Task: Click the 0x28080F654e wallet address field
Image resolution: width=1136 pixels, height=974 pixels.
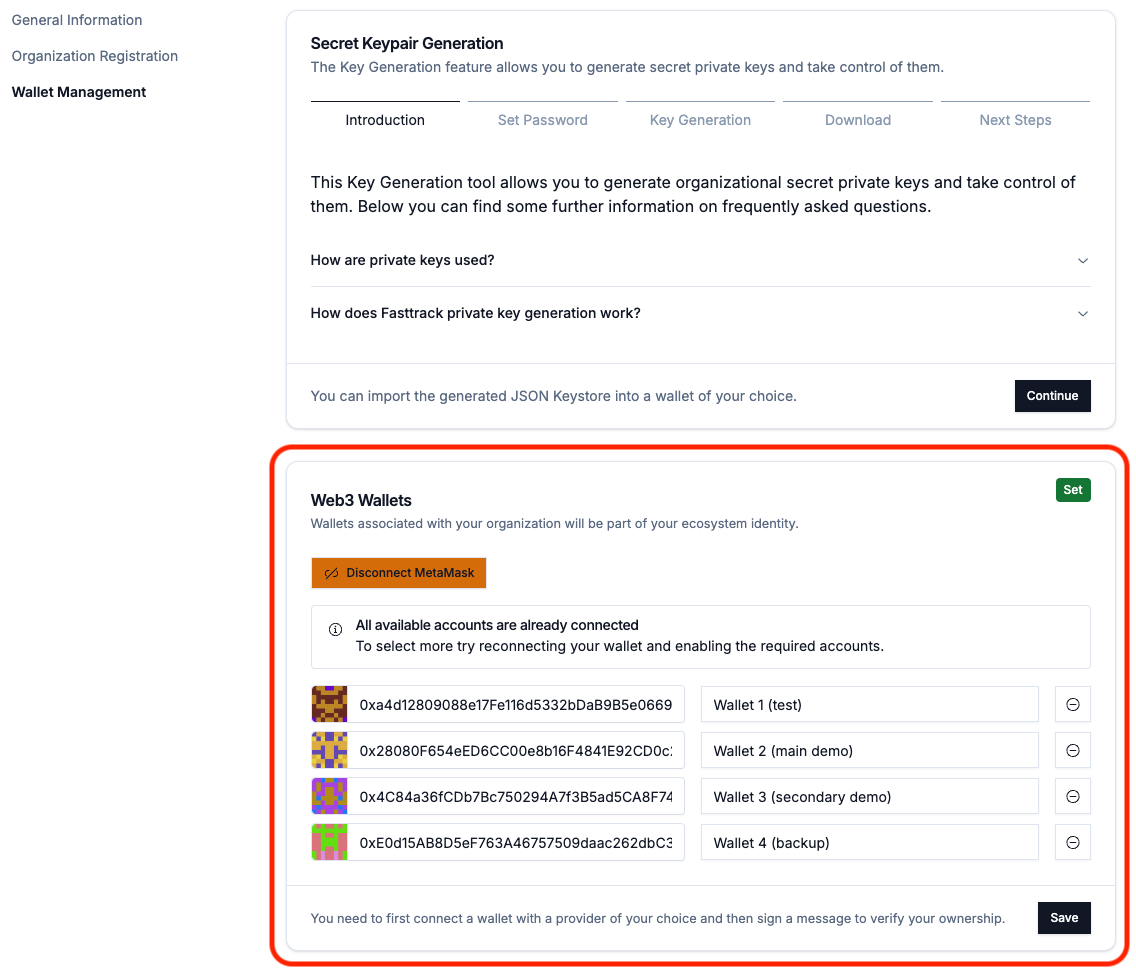Action: coord(516,750)
